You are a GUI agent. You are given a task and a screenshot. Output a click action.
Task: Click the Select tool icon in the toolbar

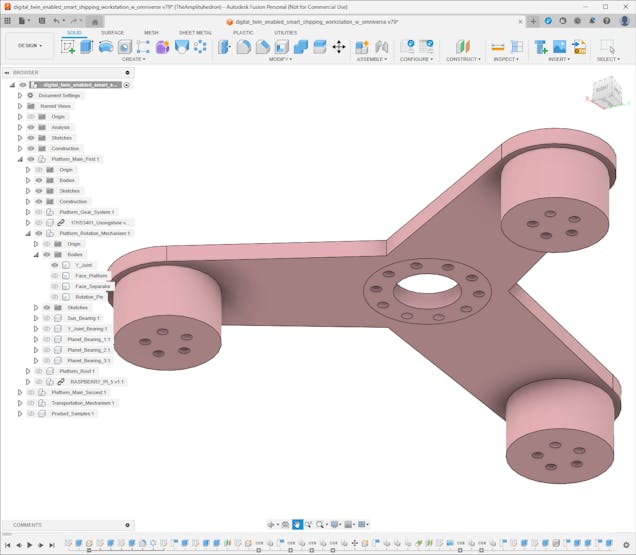[x=607, y=47]
